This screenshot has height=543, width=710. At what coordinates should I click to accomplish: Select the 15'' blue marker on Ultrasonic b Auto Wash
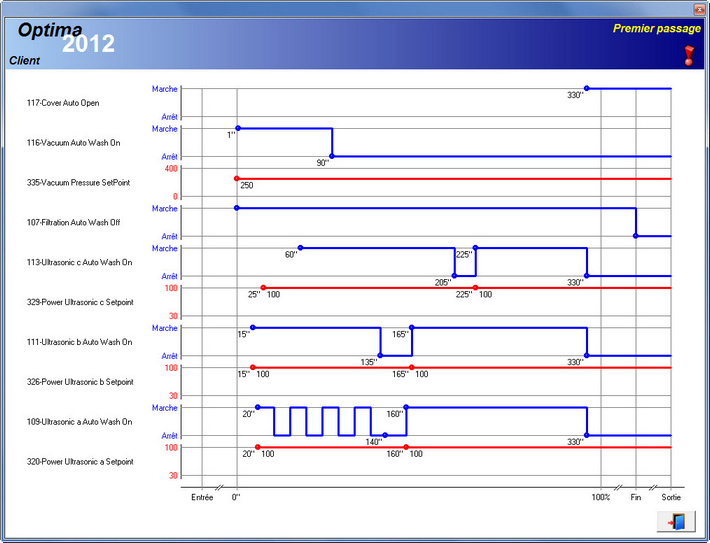tap(253, 327)
